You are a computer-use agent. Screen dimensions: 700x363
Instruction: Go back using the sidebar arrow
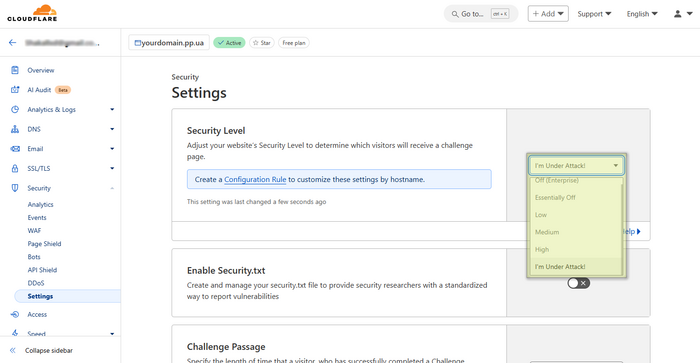[12, 43]
